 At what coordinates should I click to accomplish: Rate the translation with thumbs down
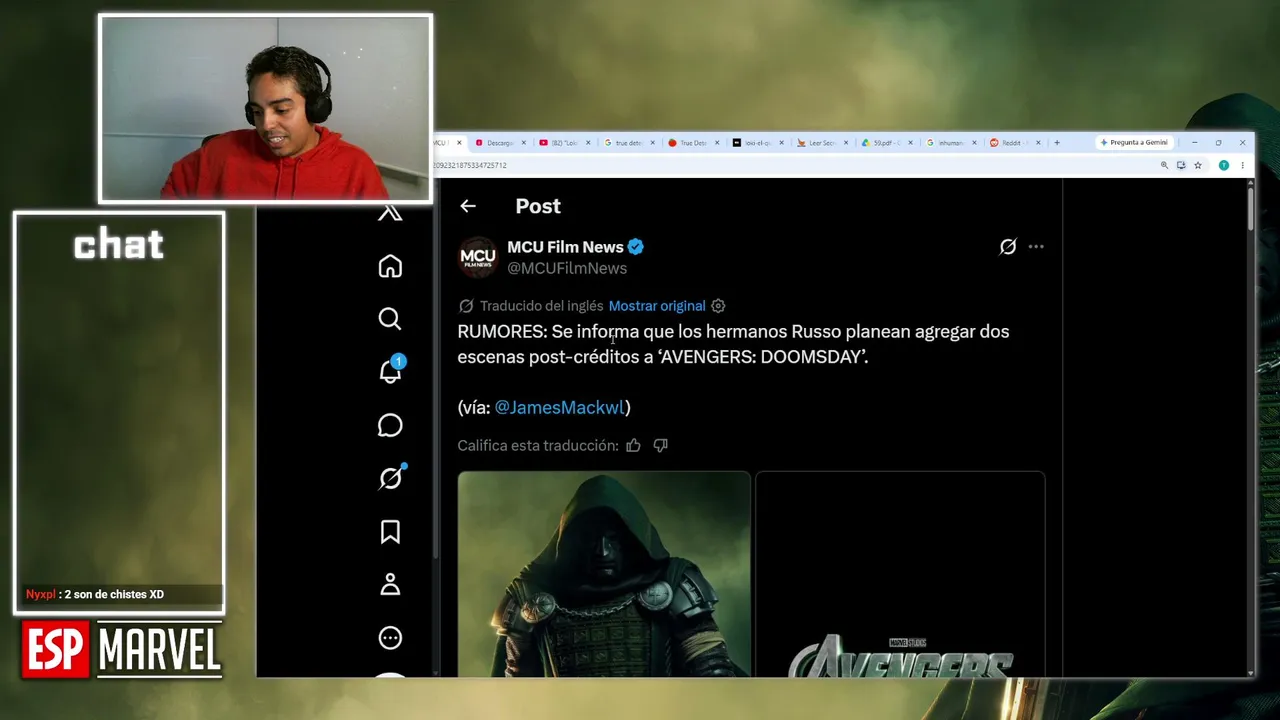[660, 446]
